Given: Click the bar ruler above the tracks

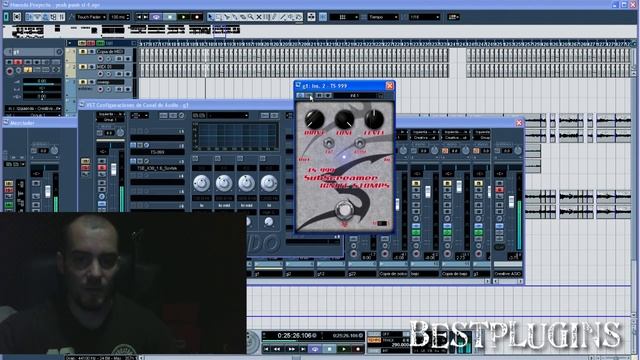Looking at the screenshot, I should (x=384, y=43).
